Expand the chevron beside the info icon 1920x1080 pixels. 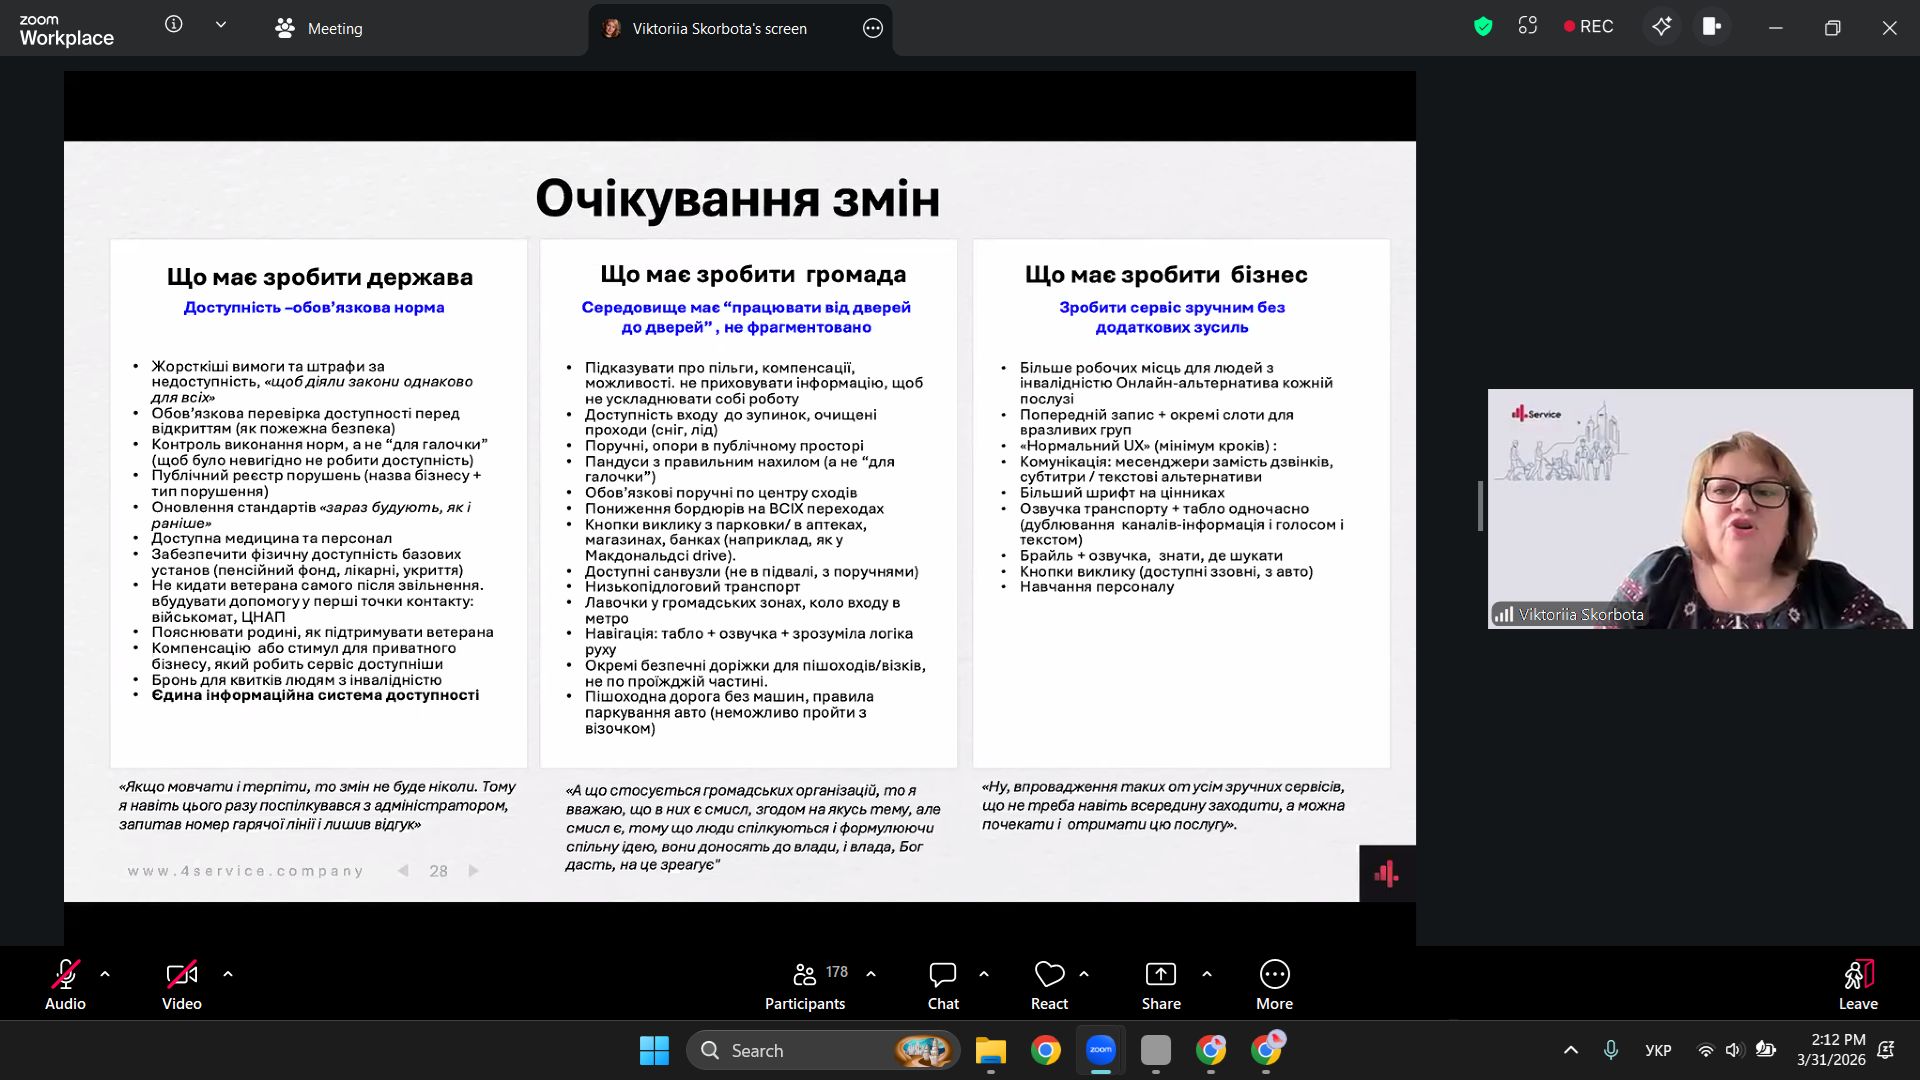tap(221, 25)
